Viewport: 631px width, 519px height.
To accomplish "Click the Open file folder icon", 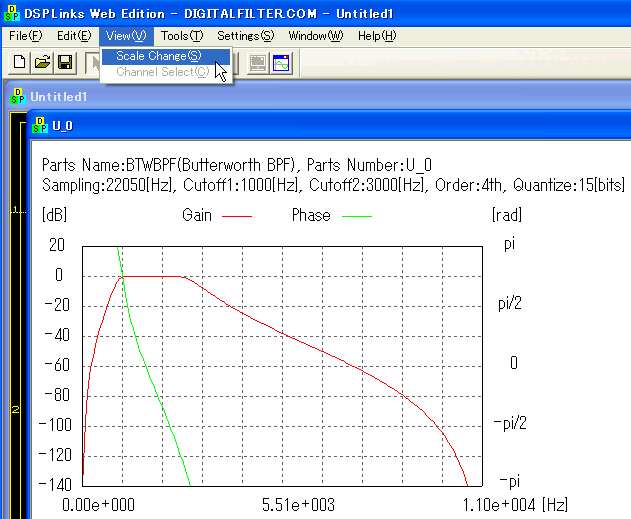I will pyautogui.click(x=42, y=63).
